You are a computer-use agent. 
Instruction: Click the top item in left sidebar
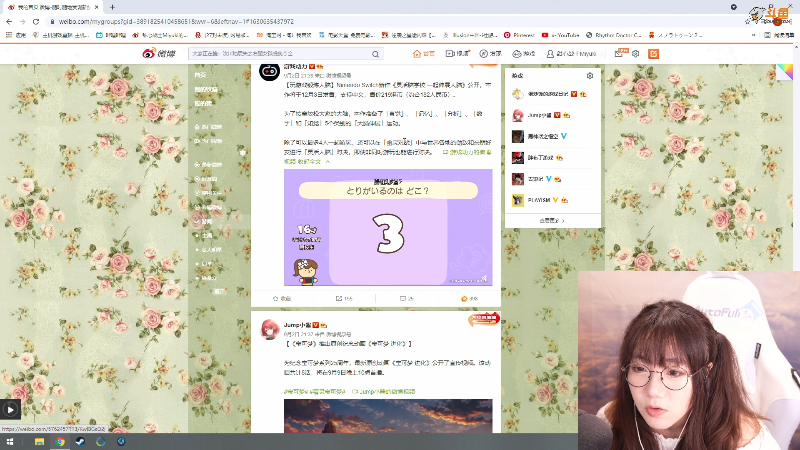click(x=200, y=75)
